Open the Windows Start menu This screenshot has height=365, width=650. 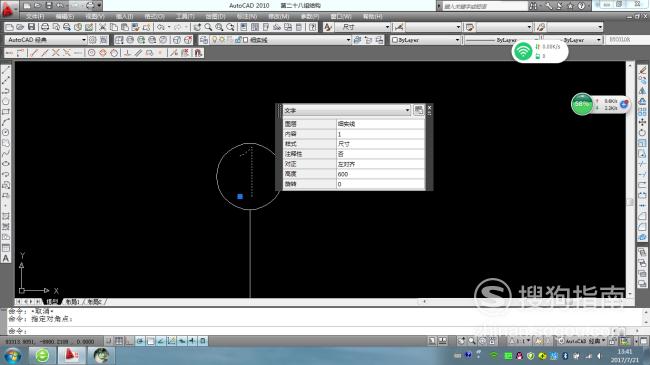pyautogui.click(x=13, y=355)
